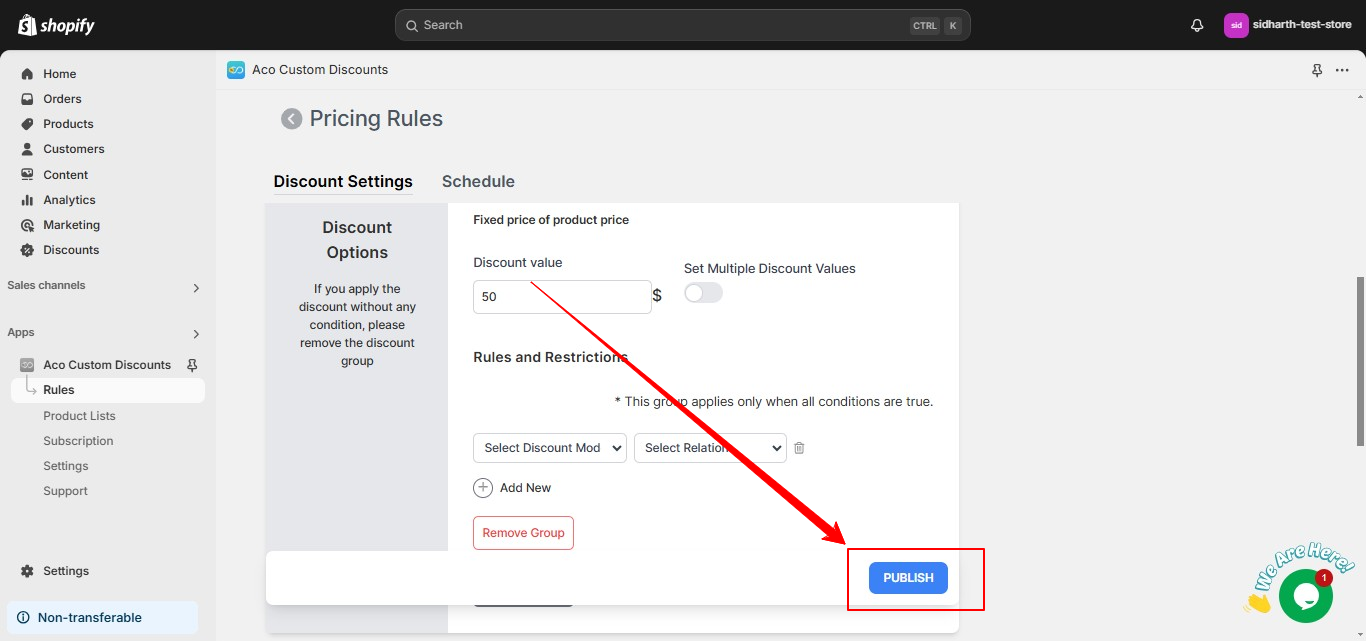Click the plus icon for Add New
This screenshot has height=641, width=1366.
(x=483, y=488)
